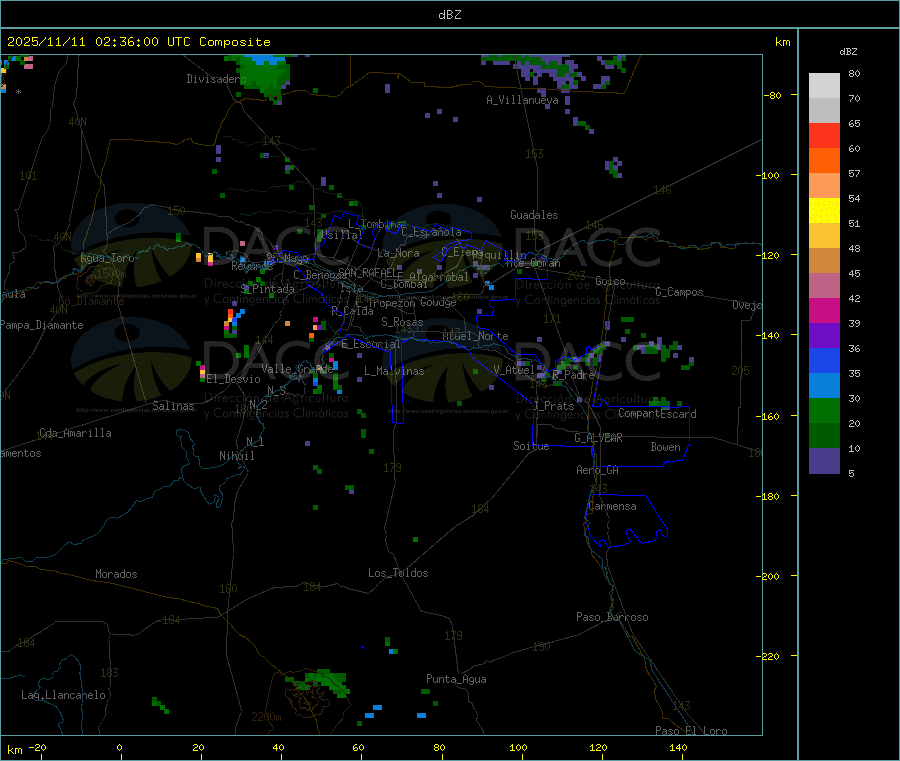
Task: Select the Aero_GA label
Action: point(597,470)
